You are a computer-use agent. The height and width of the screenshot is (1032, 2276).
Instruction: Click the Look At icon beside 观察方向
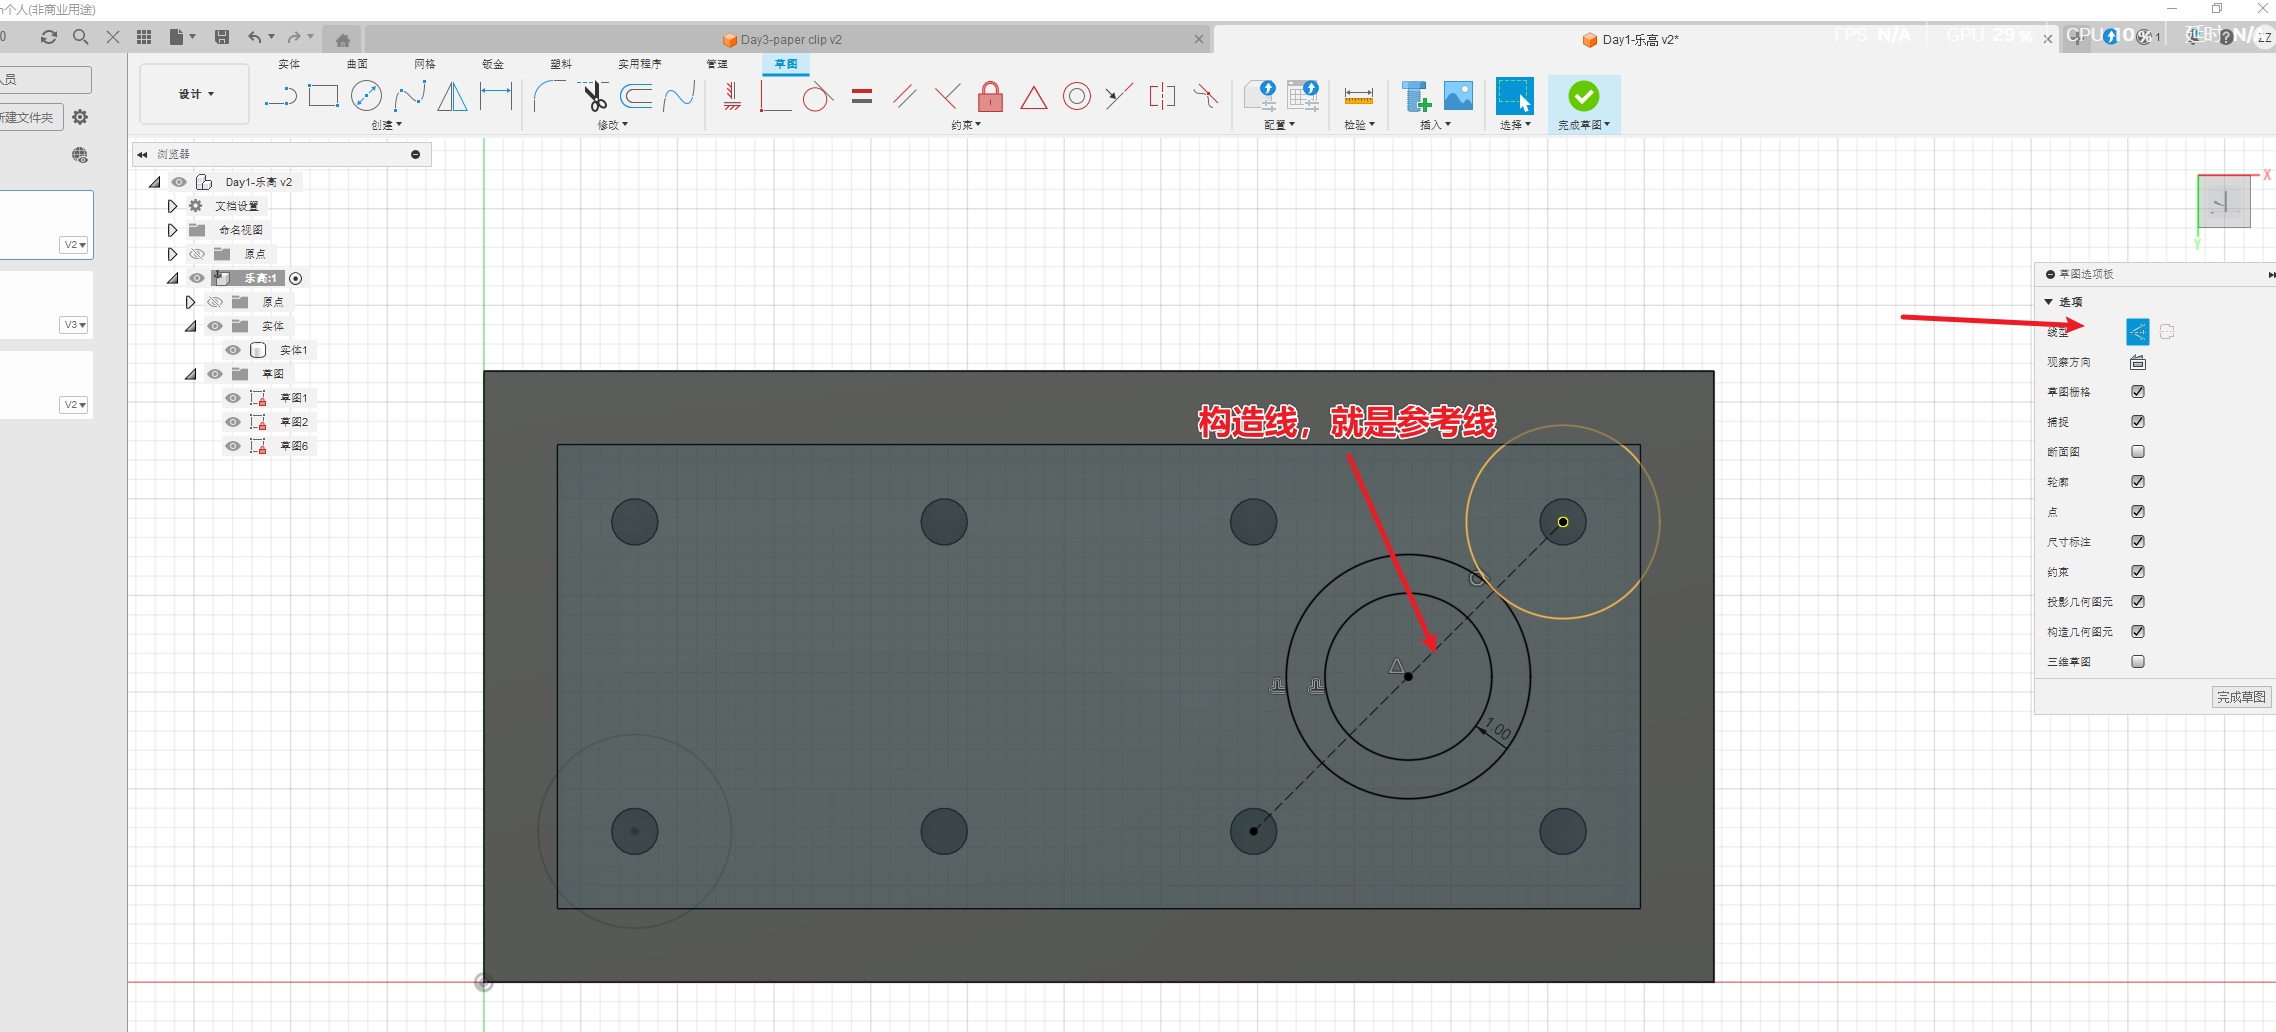[2137, 362]
